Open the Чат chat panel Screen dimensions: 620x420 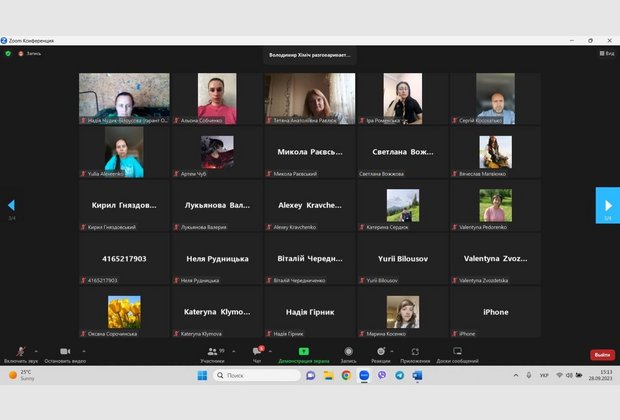(x=257, y=352)
